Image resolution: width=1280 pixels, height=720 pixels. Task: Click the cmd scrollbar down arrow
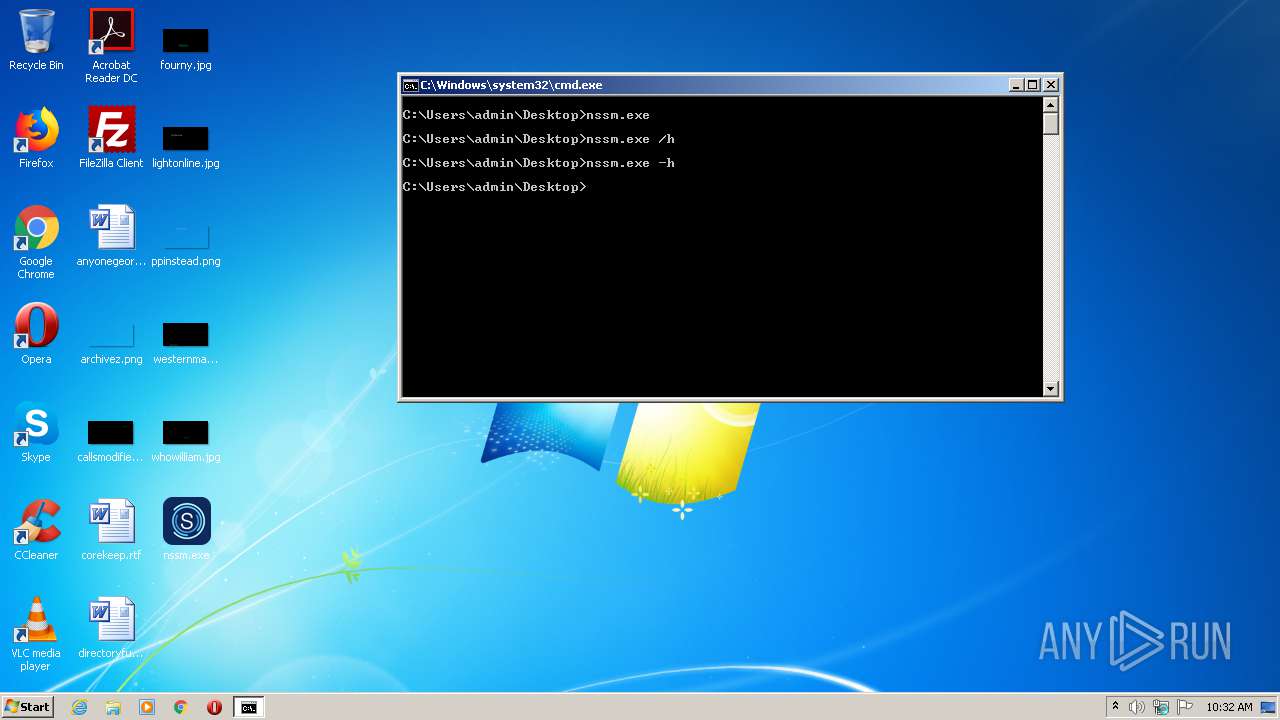1050,389
